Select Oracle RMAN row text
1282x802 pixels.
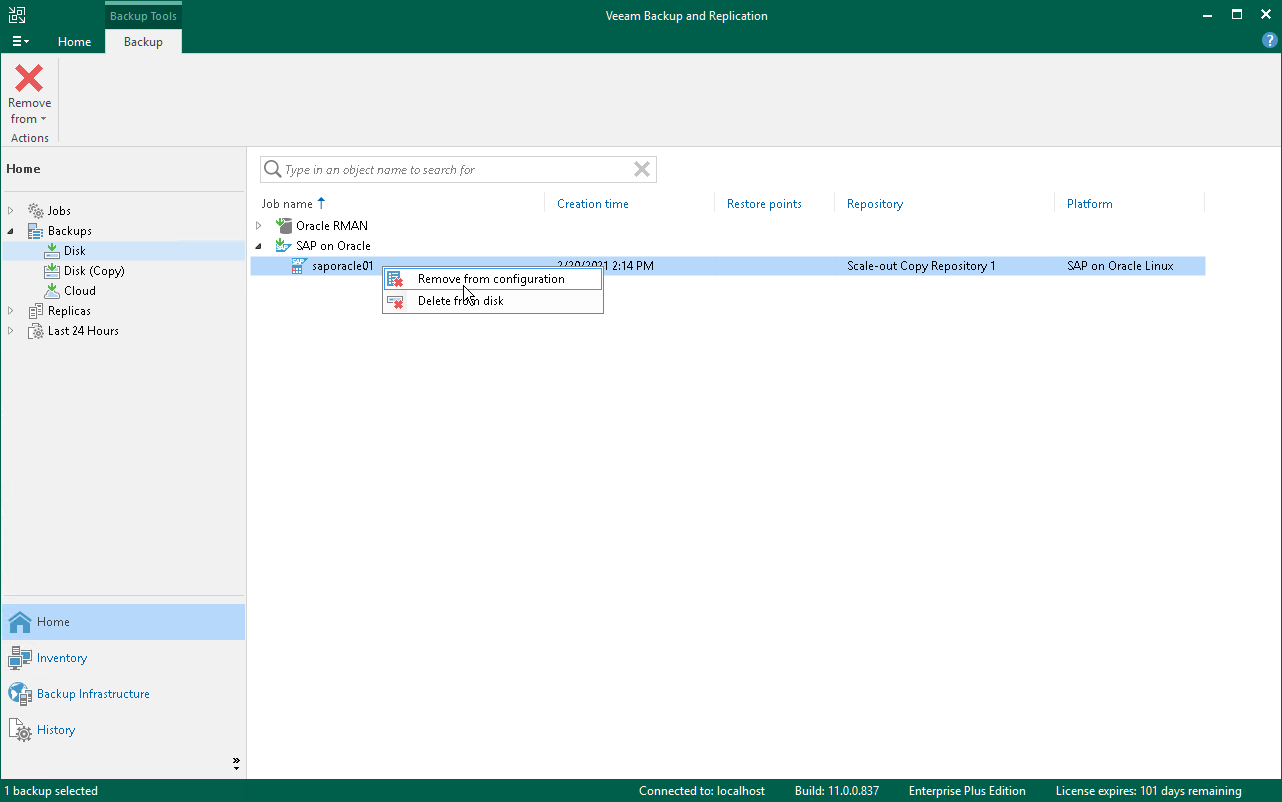coord(332,226)
